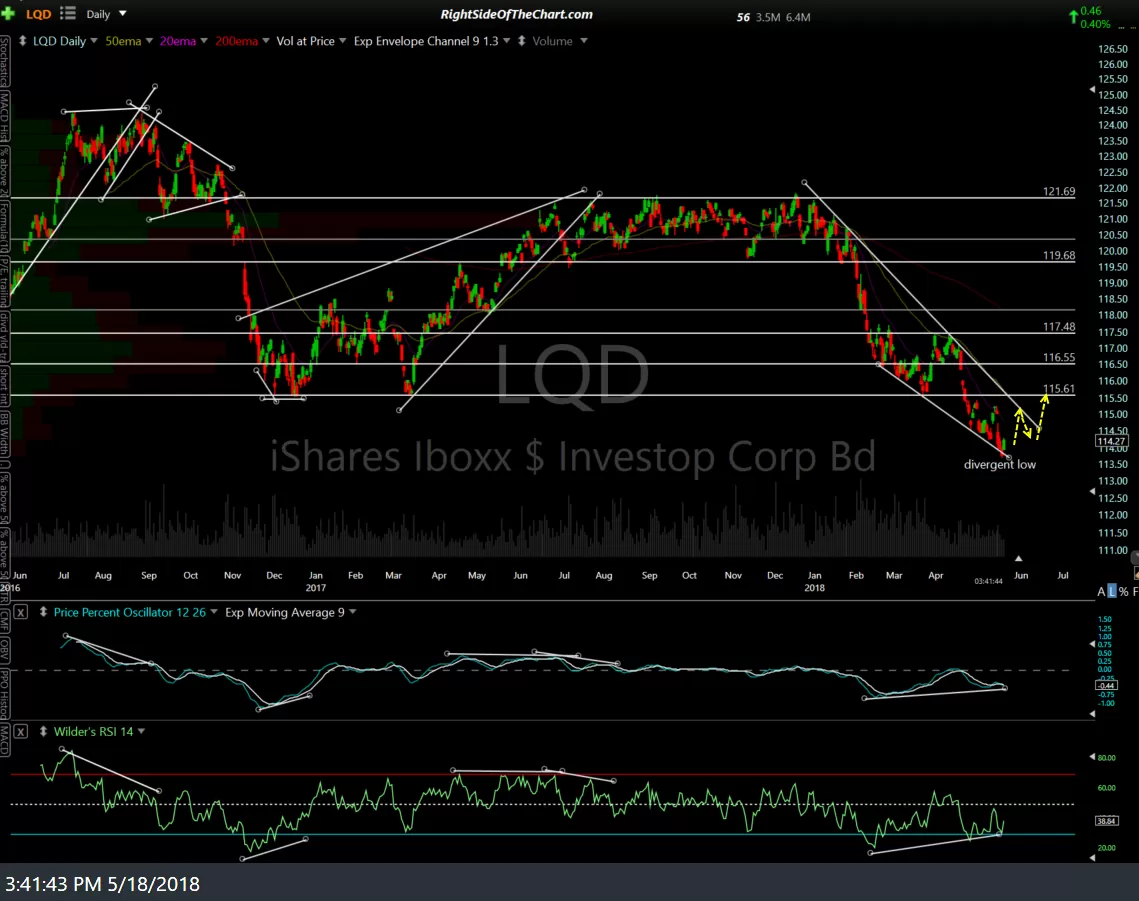1139x901 pixels.
Task: Click the 20ema label
Action: tap(178, 41)
